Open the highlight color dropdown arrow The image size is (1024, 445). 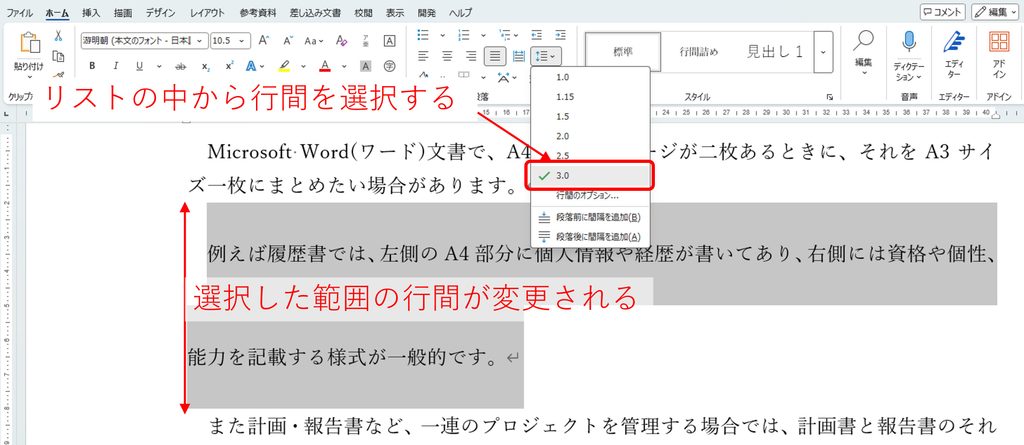pyautogui.click(x=303, y=66)
